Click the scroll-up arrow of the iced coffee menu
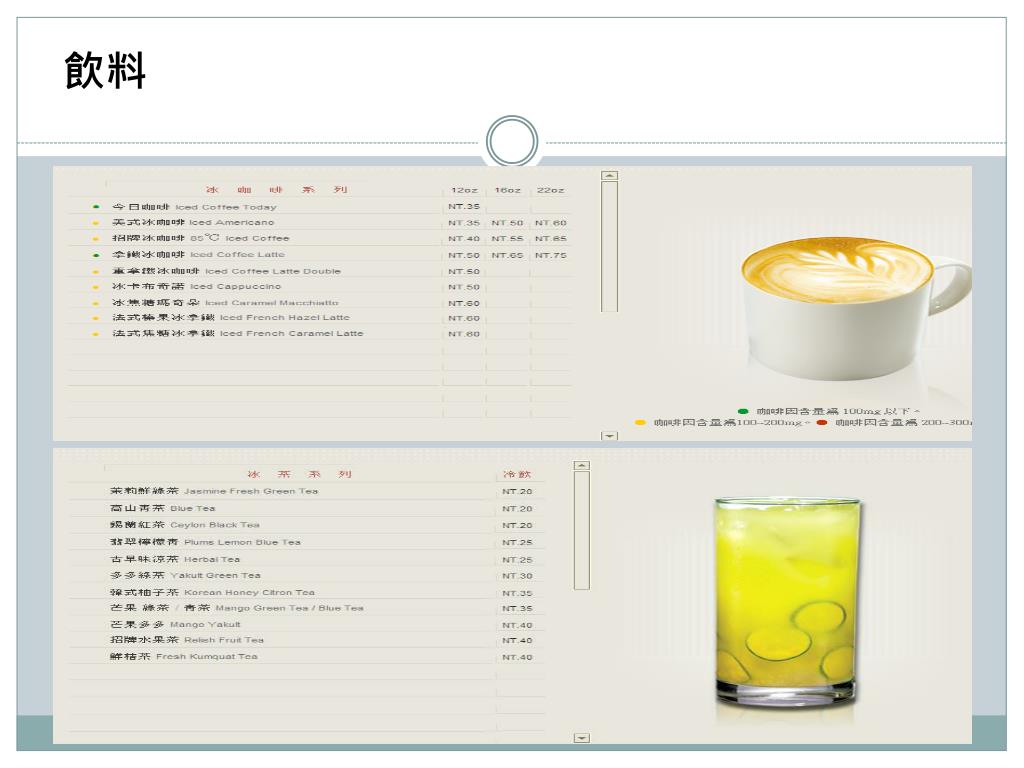Image resolution: width=1024 pixels, height=768 pixels. [x=609, y=176]
